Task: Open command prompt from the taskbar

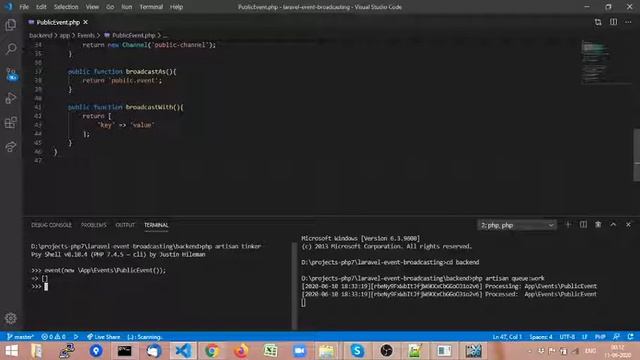Action: 124,351
